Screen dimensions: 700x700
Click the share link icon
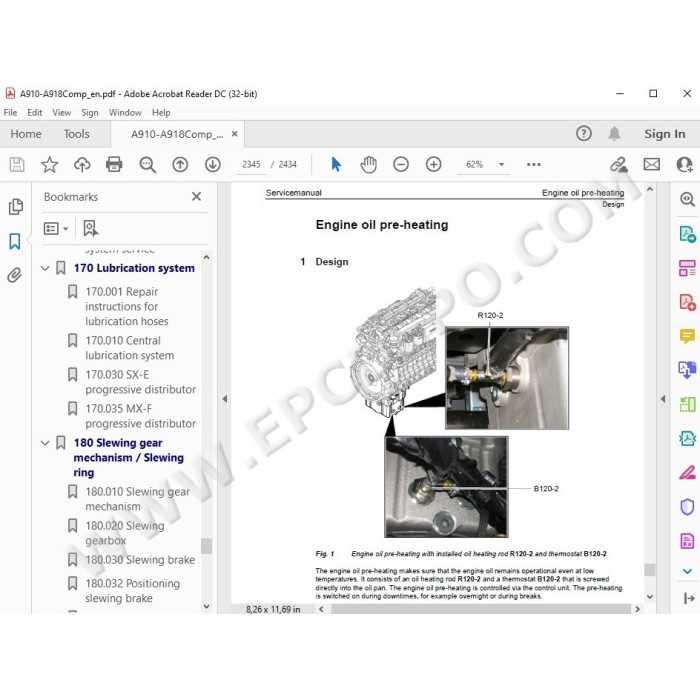coord(619,165)
